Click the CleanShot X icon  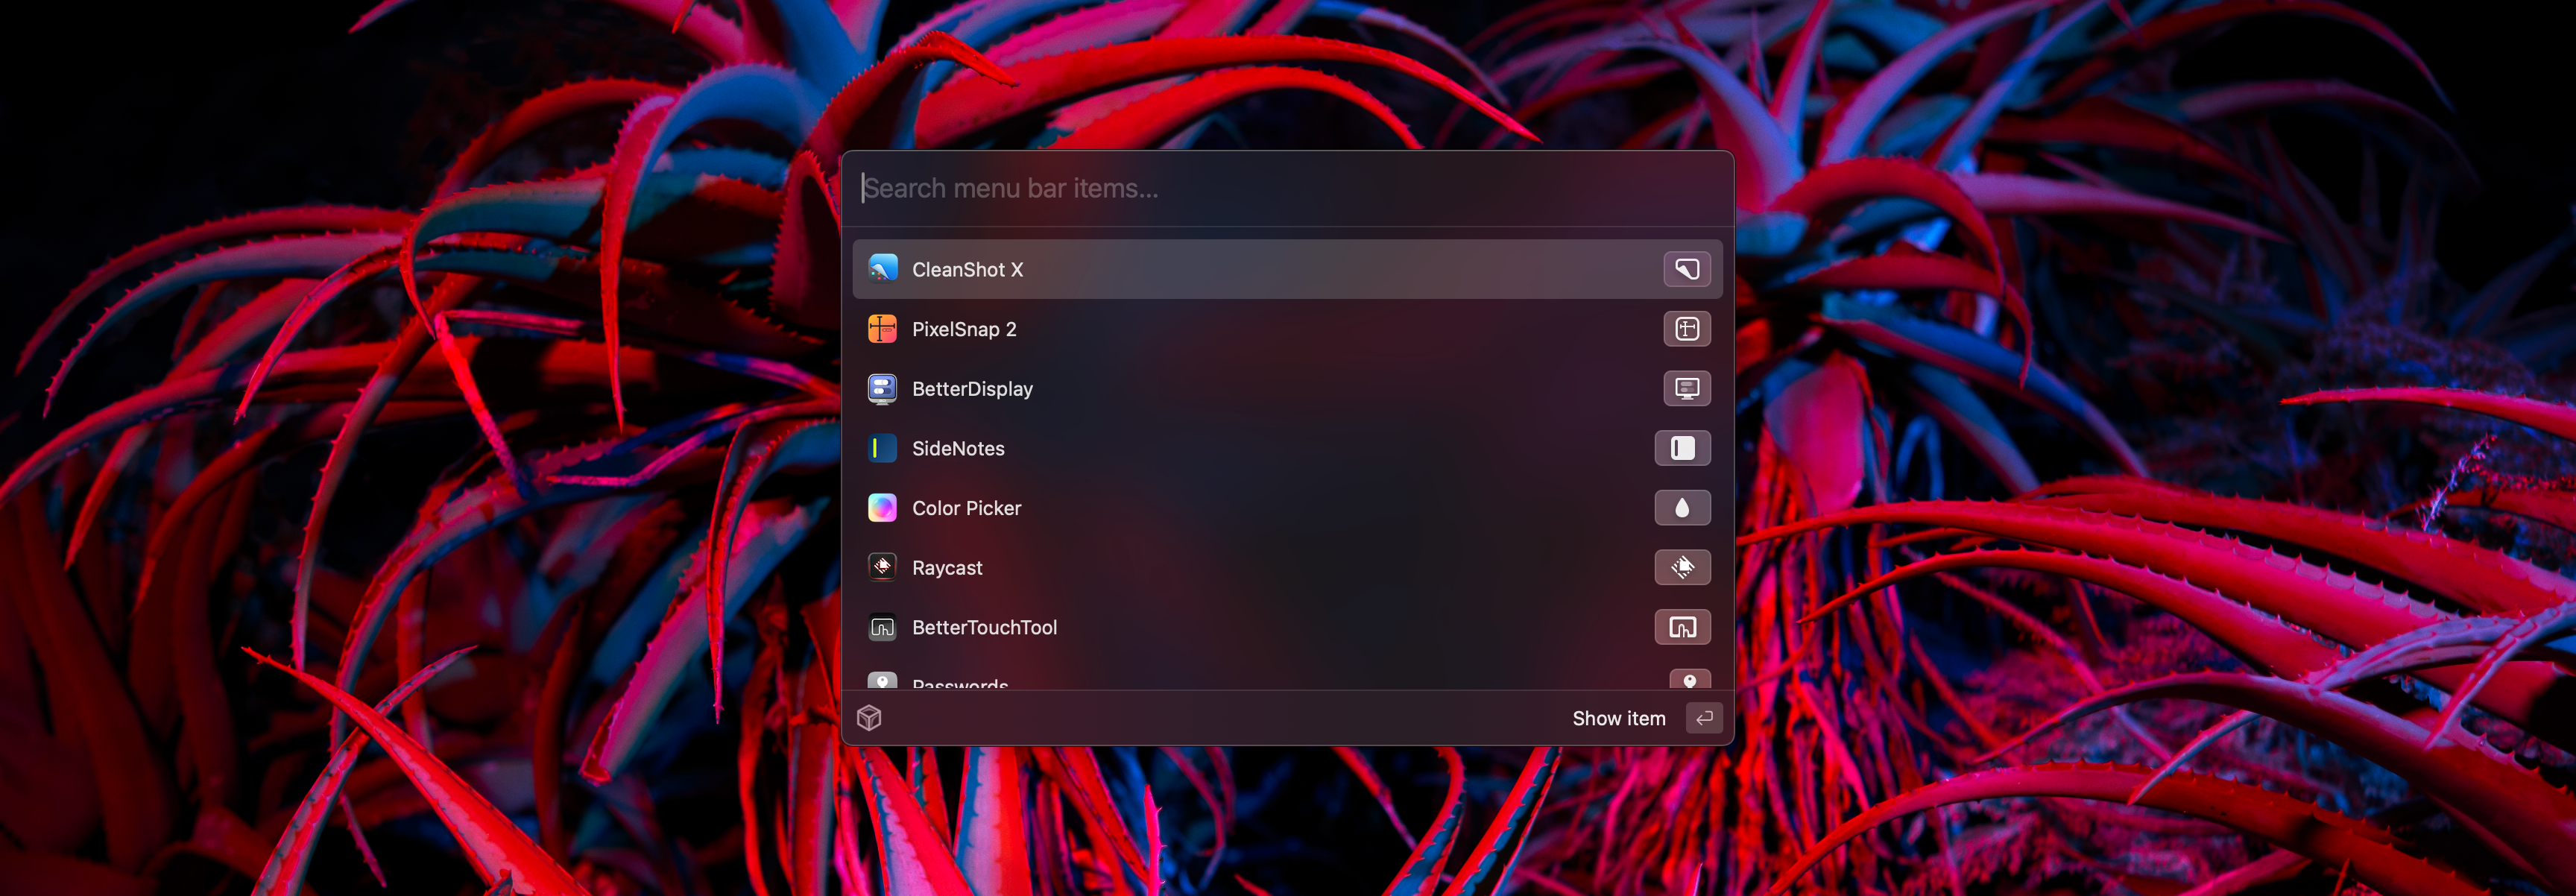pos(884,268)
